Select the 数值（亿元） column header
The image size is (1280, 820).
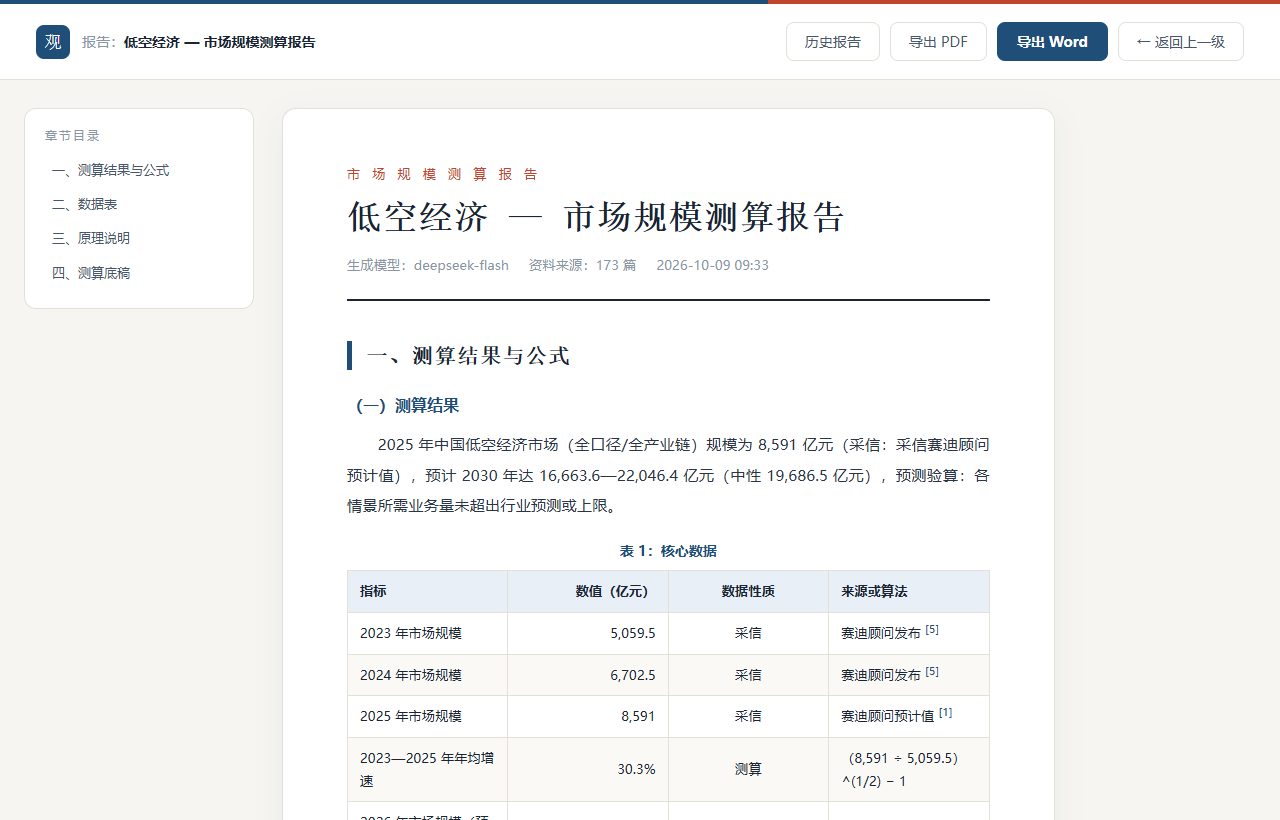point(588,591)
